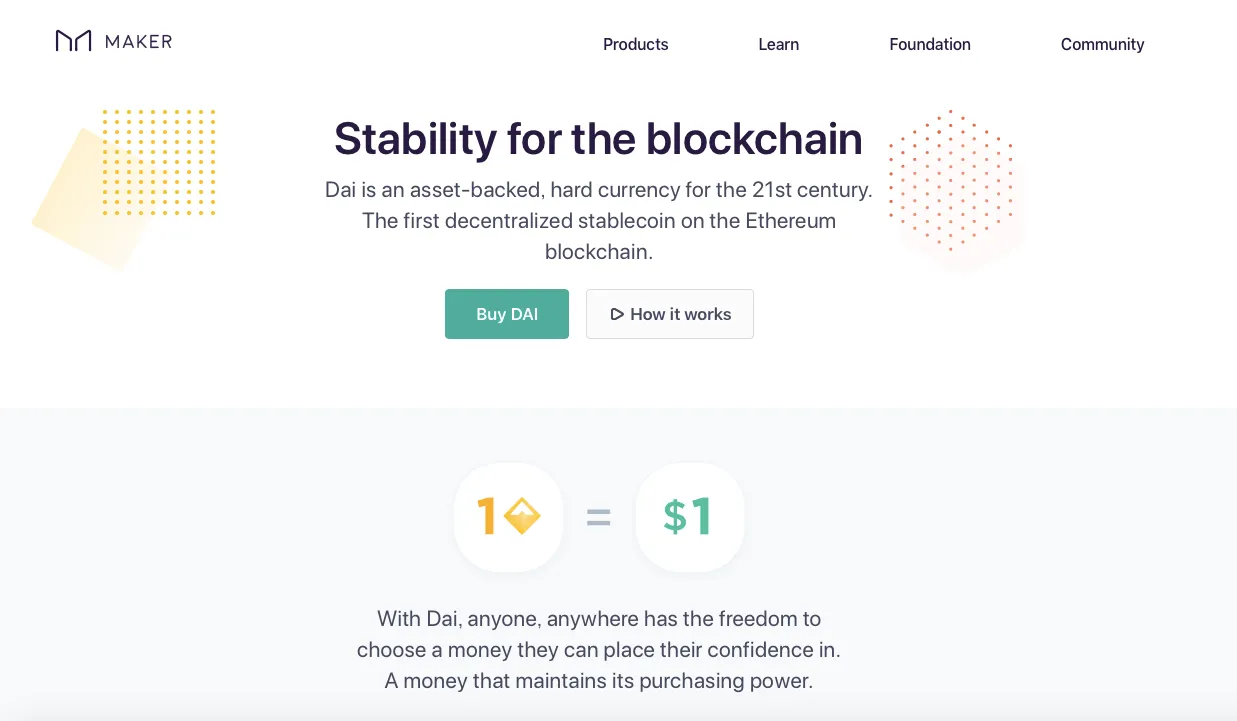Click the yellow dotted pattern decoration
Image resolution: width=1237 pixels, height=721 pixels.
(x=158, y=162)
